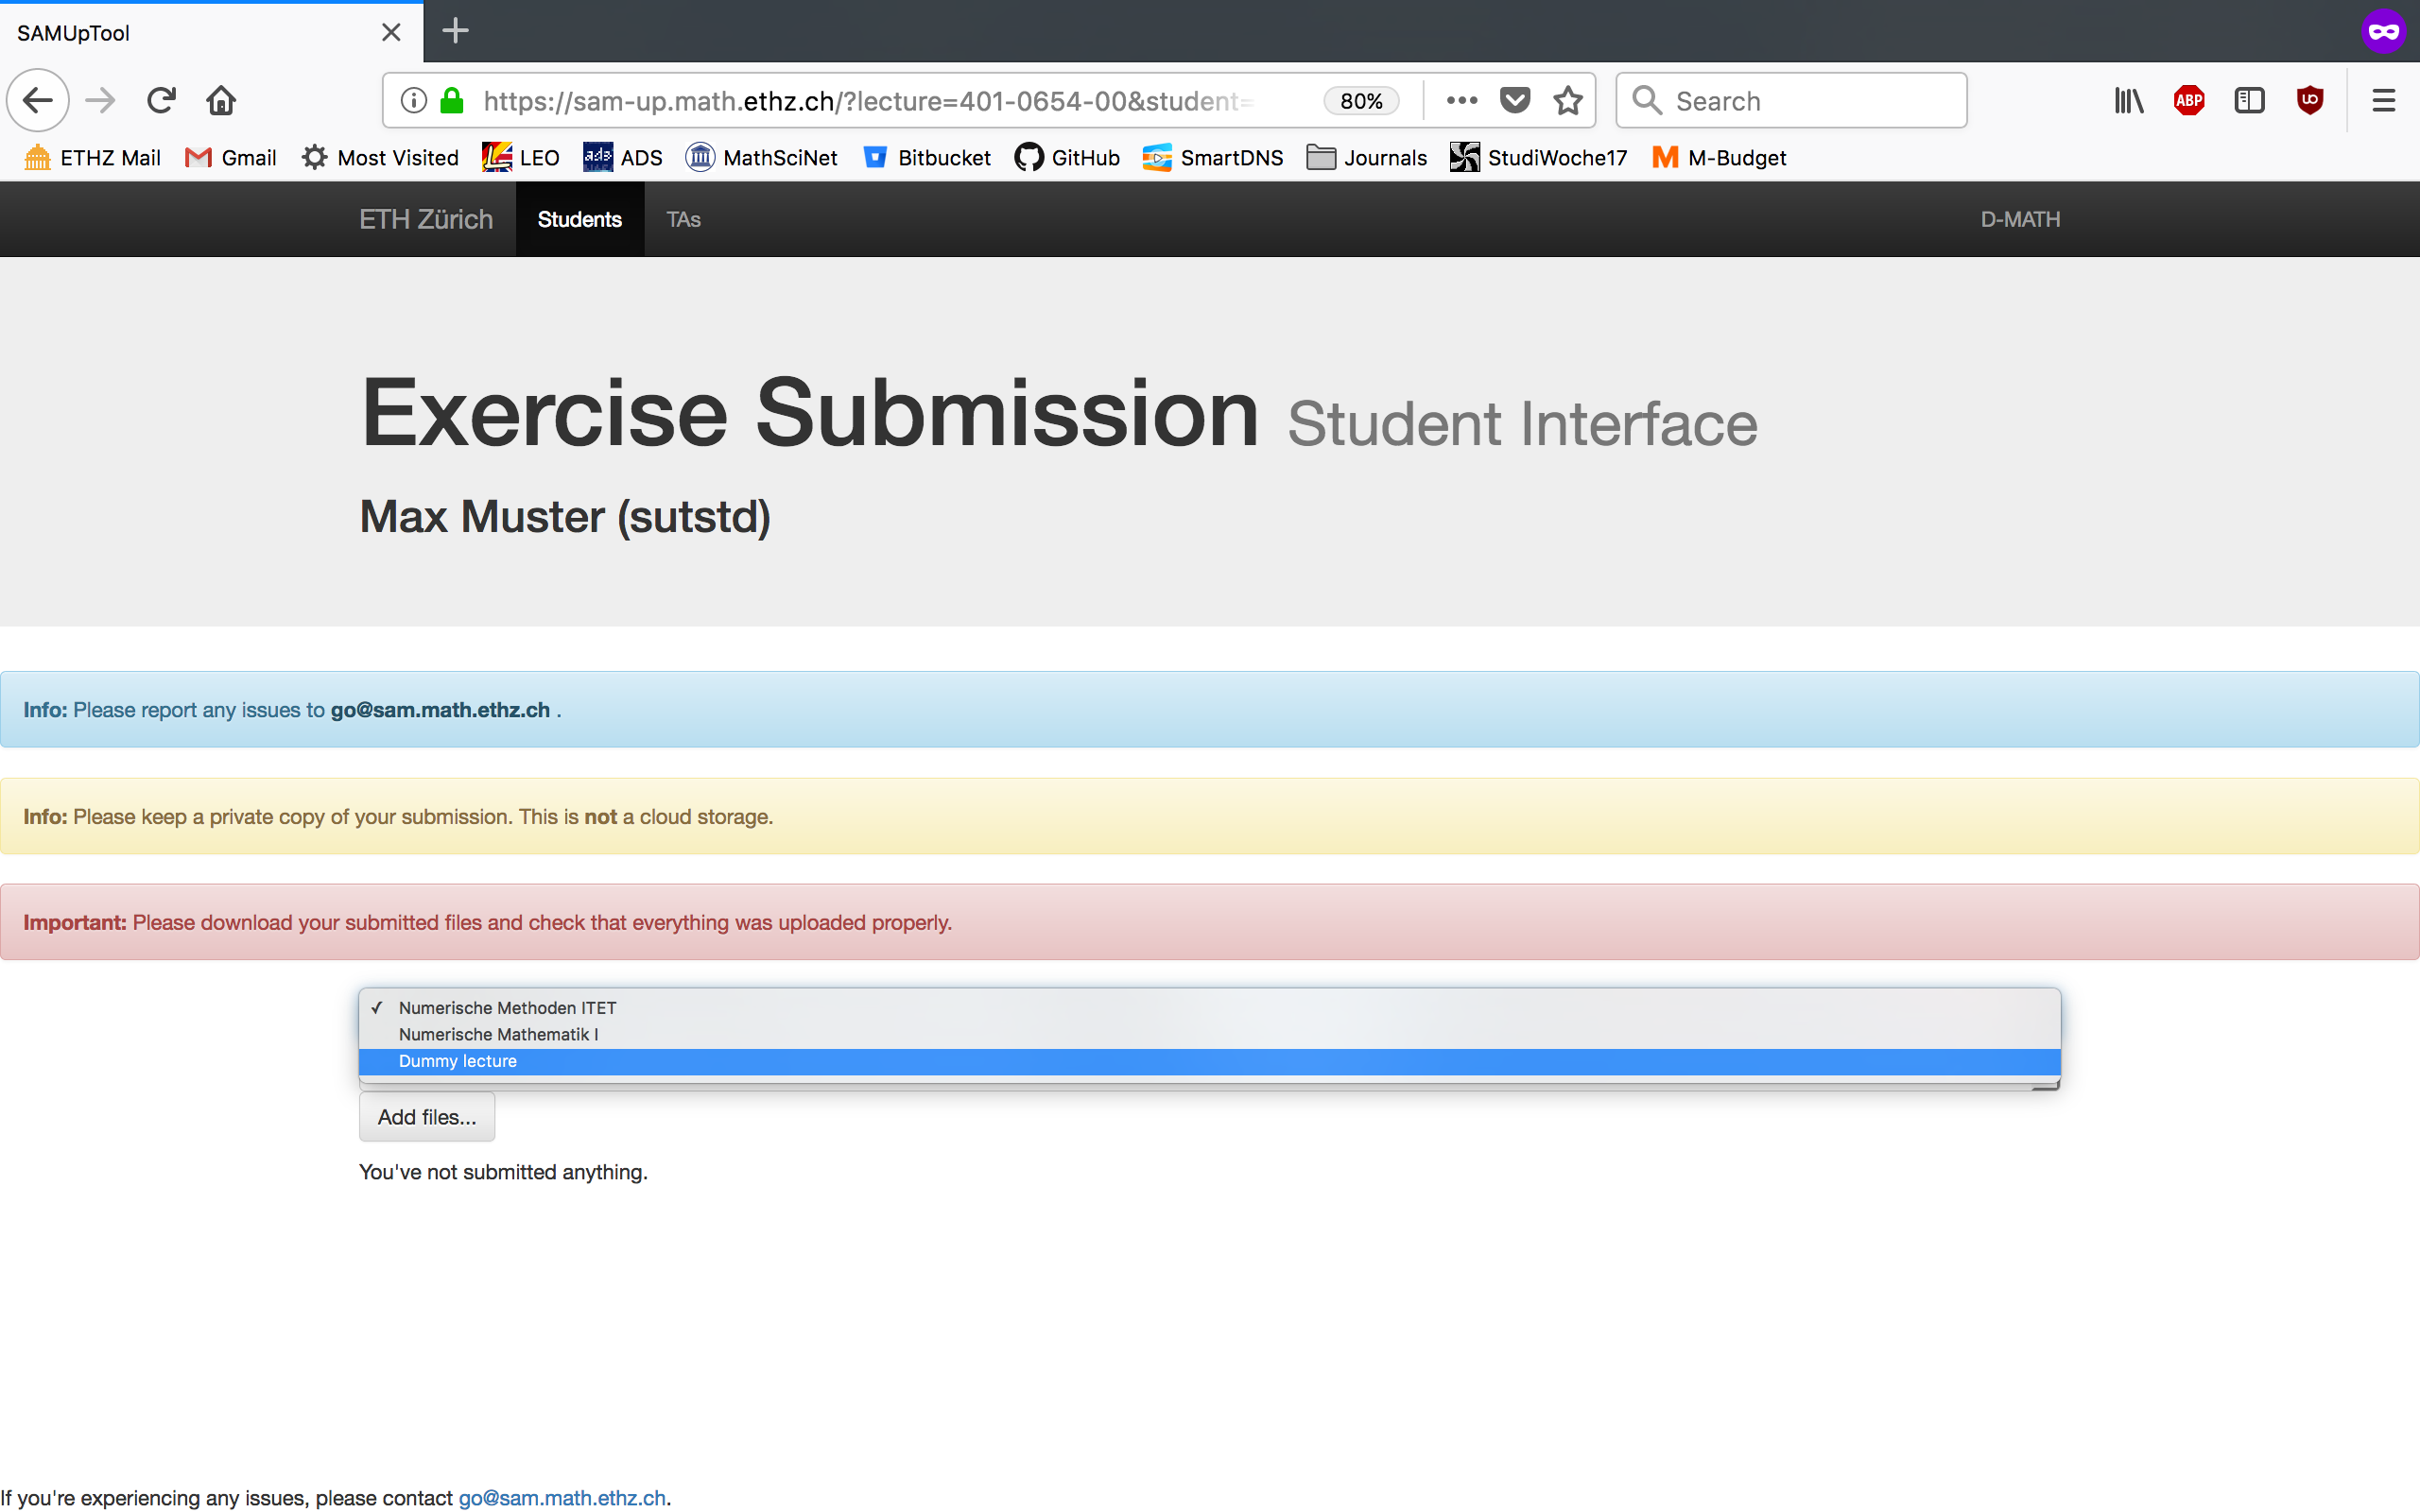Select Numerische Methoden ITET option
The height and width of the screenshot is (1512, 2420).
tap(1209, 1007)
